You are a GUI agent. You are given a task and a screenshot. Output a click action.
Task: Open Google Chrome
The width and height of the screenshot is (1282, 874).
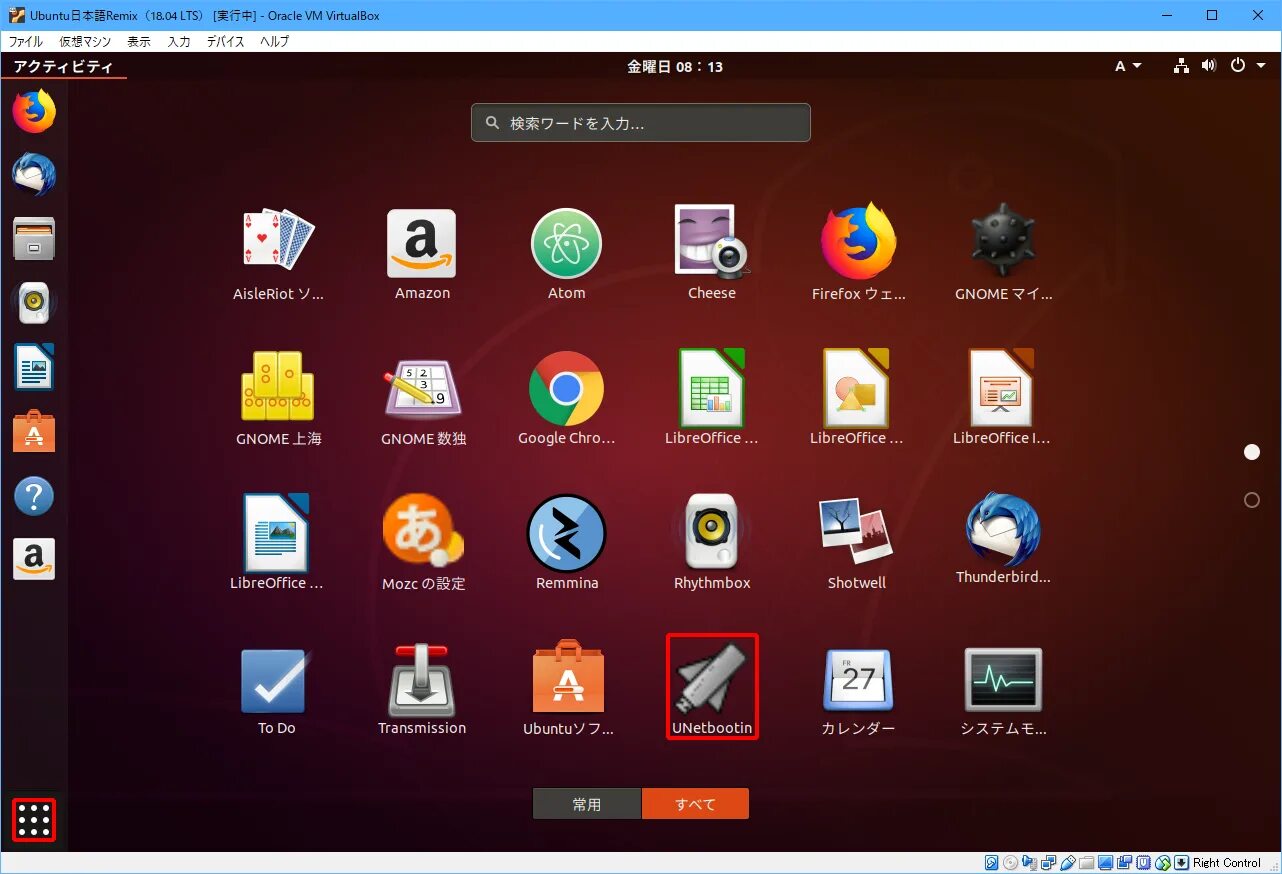coord(566,398)
